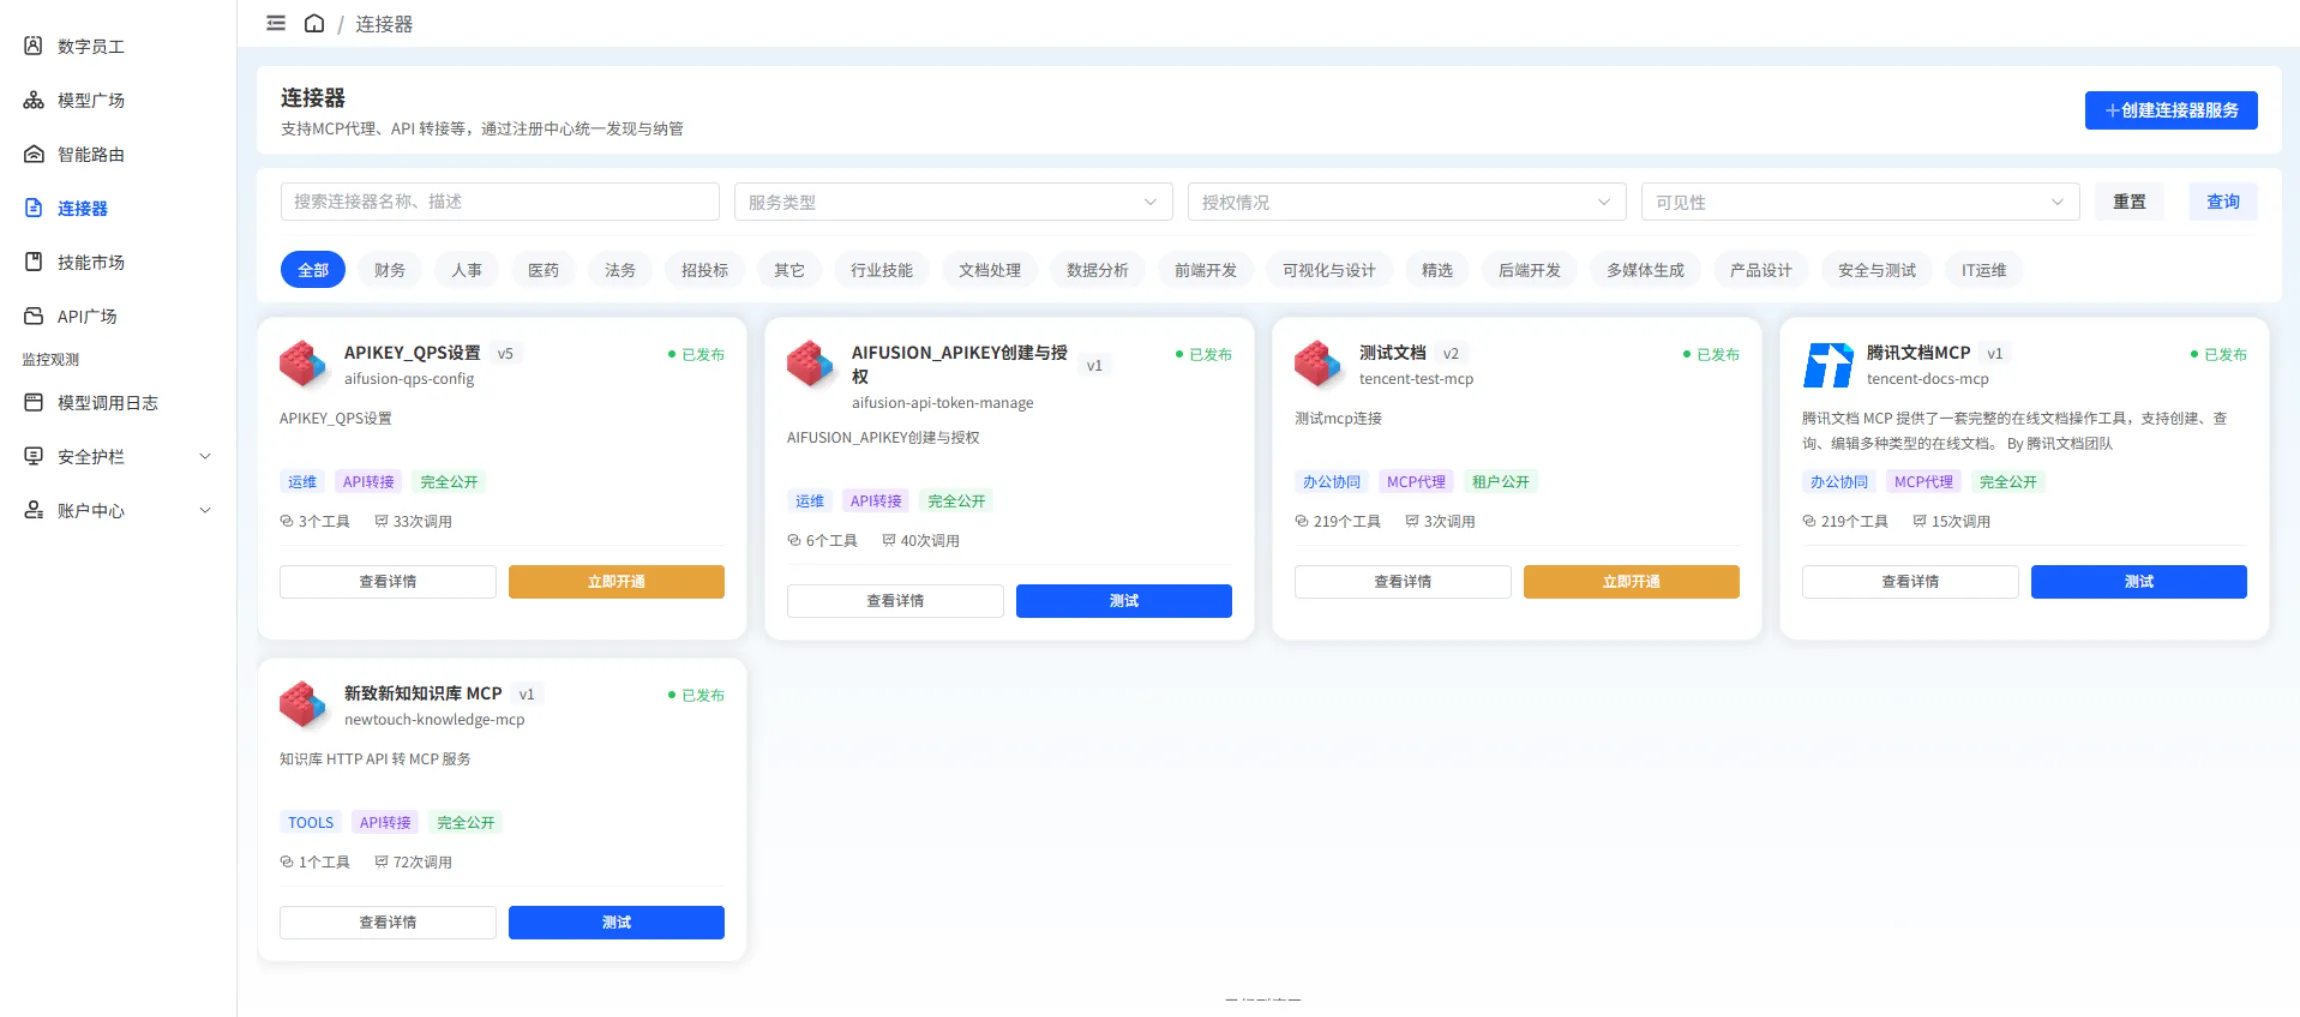Select the 全部 category tab
This screenshot has height=1017, width=2300.
(313, 270)
